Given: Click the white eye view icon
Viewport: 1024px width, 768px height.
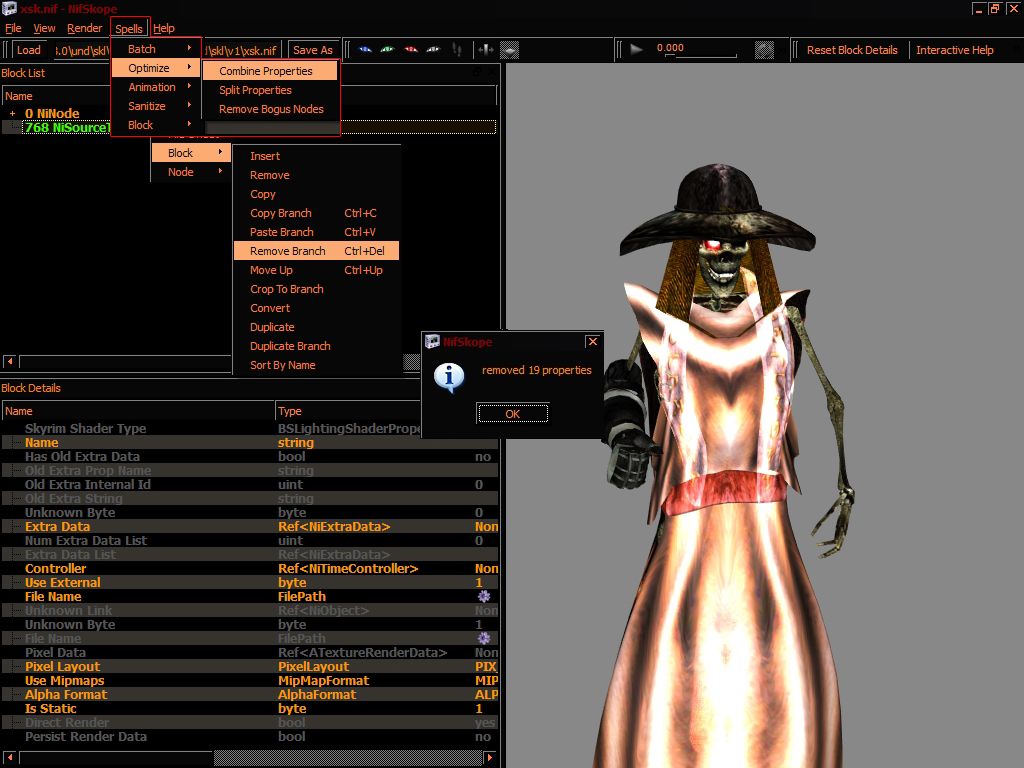Looking at the screenshot, I should click(x=434, y=50).
